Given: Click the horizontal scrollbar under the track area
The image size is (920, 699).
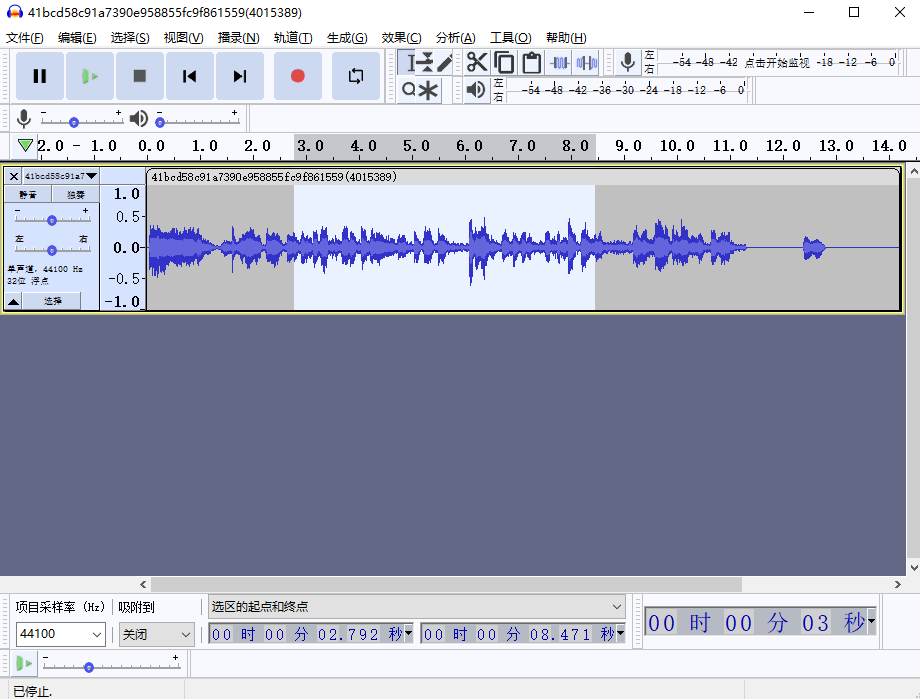Looking at the screenshot, I should [445, 584].
